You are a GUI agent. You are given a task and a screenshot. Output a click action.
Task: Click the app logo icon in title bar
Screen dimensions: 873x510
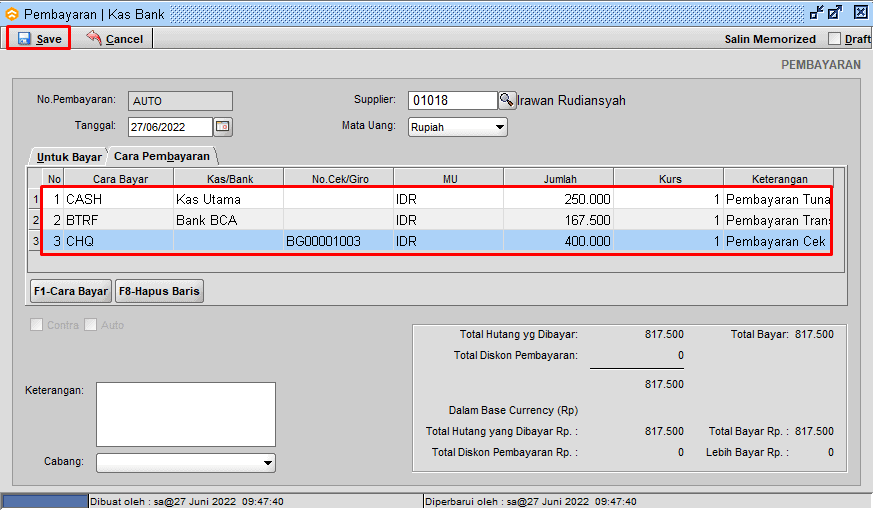(x=12, y=14)
